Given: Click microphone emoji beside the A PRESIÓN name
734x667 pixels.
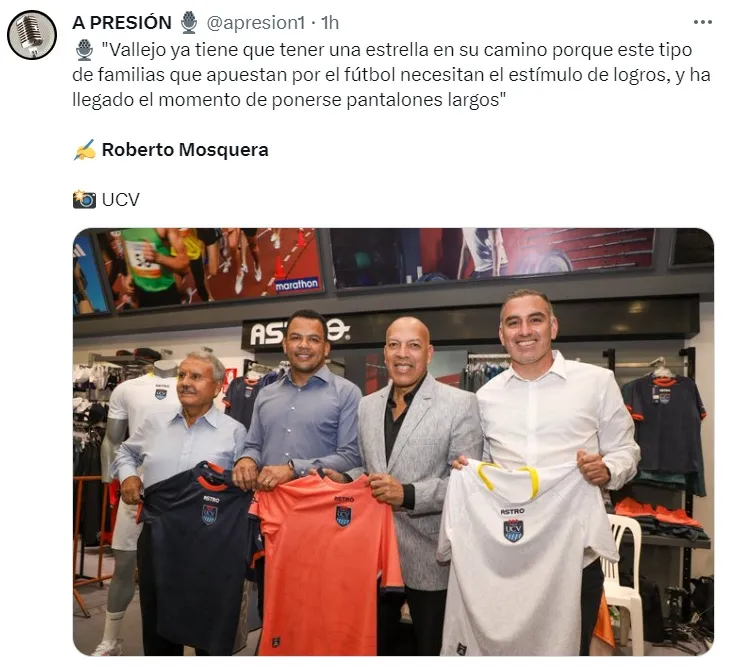Looking at the screenshot, I should [189, 22].
